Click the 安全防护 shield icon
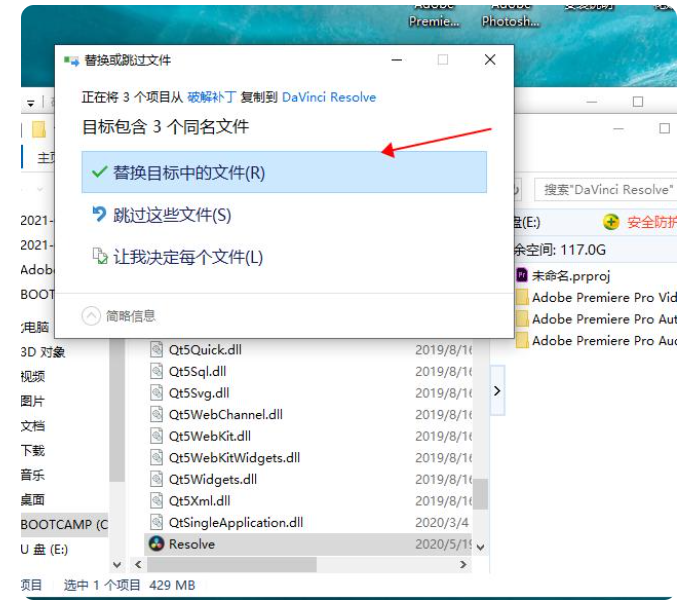This screenshot has height=600, width=687. (x=611, y=222)
